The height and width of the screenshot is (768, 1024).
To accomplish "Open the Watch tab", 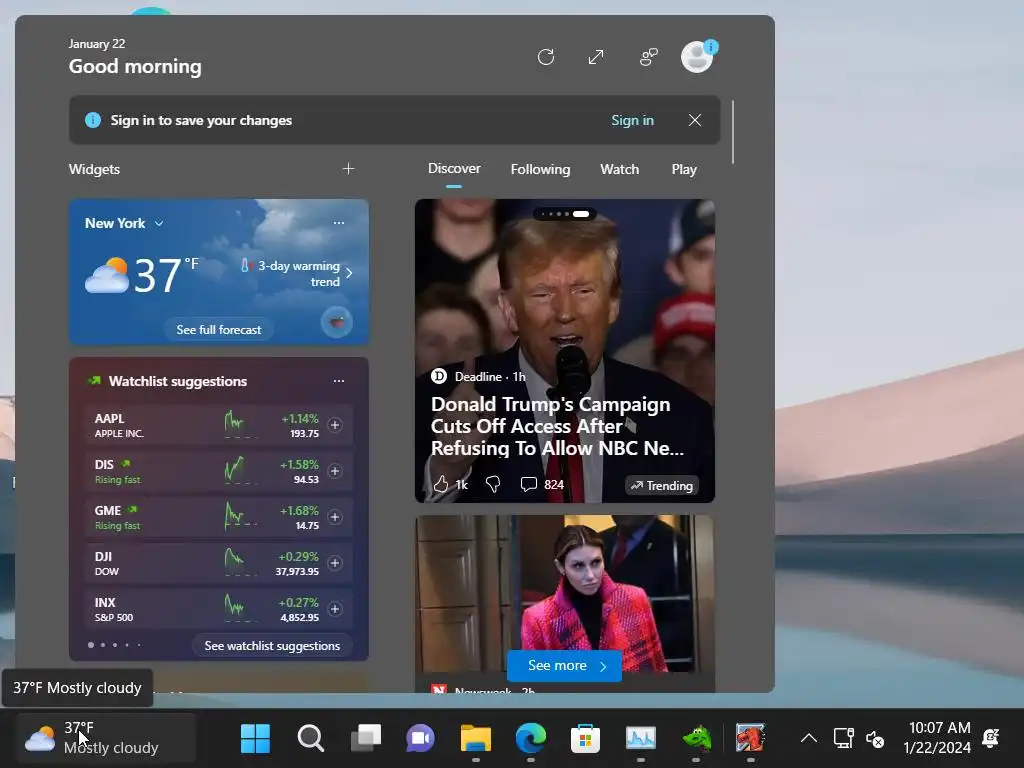I will (x=619, y=169).
